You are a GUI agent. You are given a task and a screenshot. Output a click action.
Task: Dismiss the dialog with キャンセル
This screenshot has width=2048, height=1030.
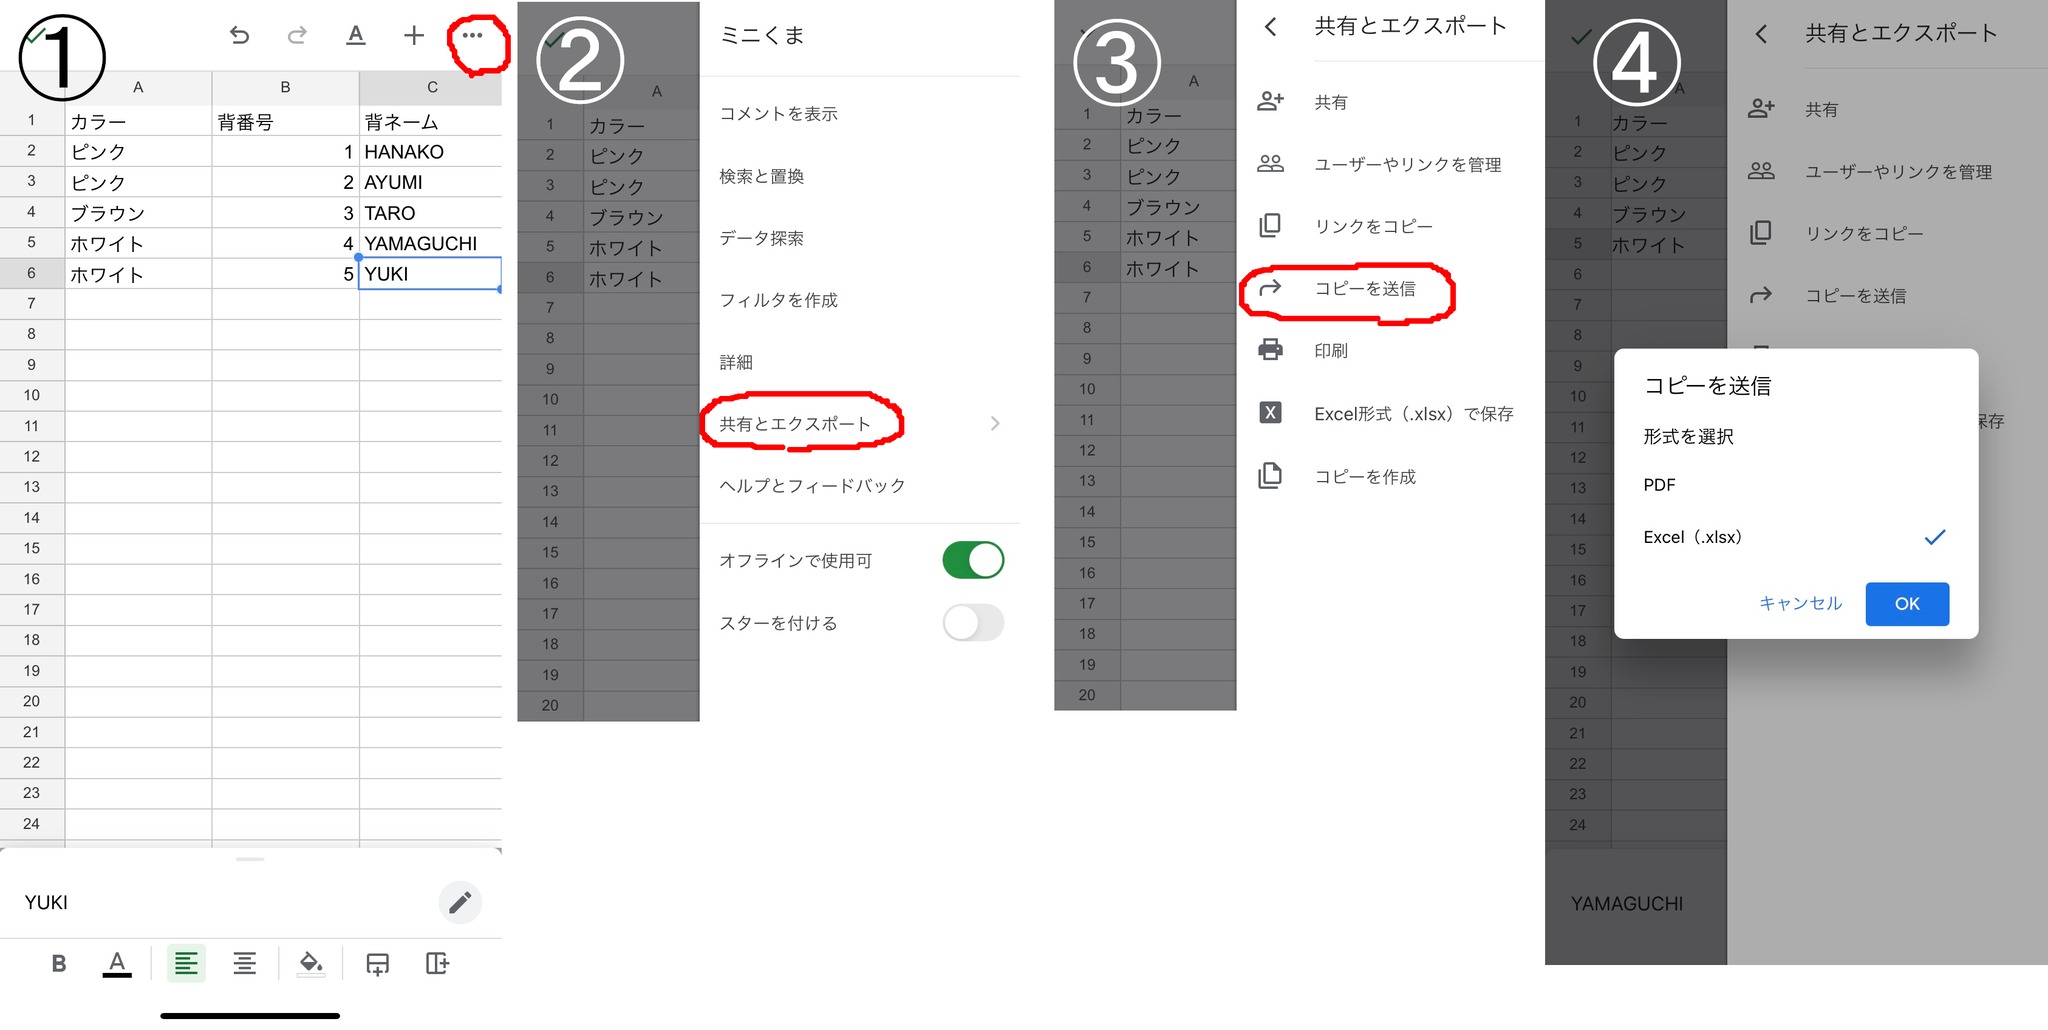click(1800, 604)
